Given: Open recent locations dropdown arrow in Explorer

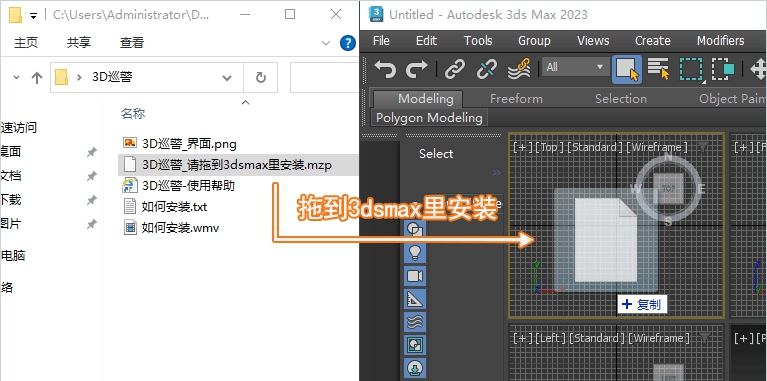Looking at the screenshot, I should click(17, 77).
